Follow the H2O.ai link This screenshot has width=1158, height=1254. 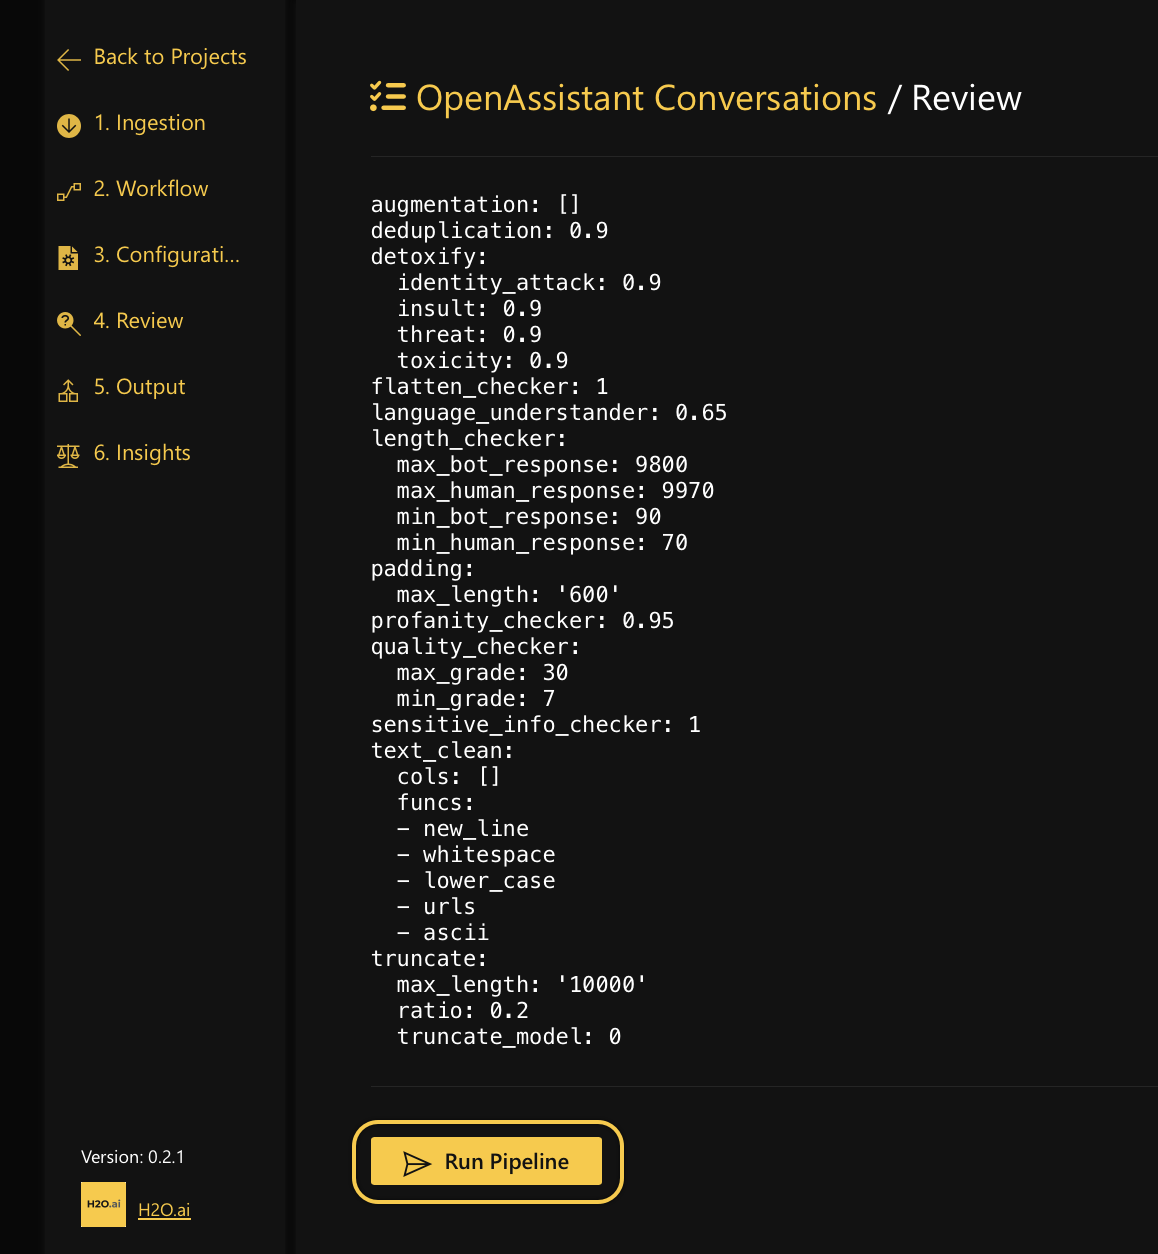[x=164, y=1210]
